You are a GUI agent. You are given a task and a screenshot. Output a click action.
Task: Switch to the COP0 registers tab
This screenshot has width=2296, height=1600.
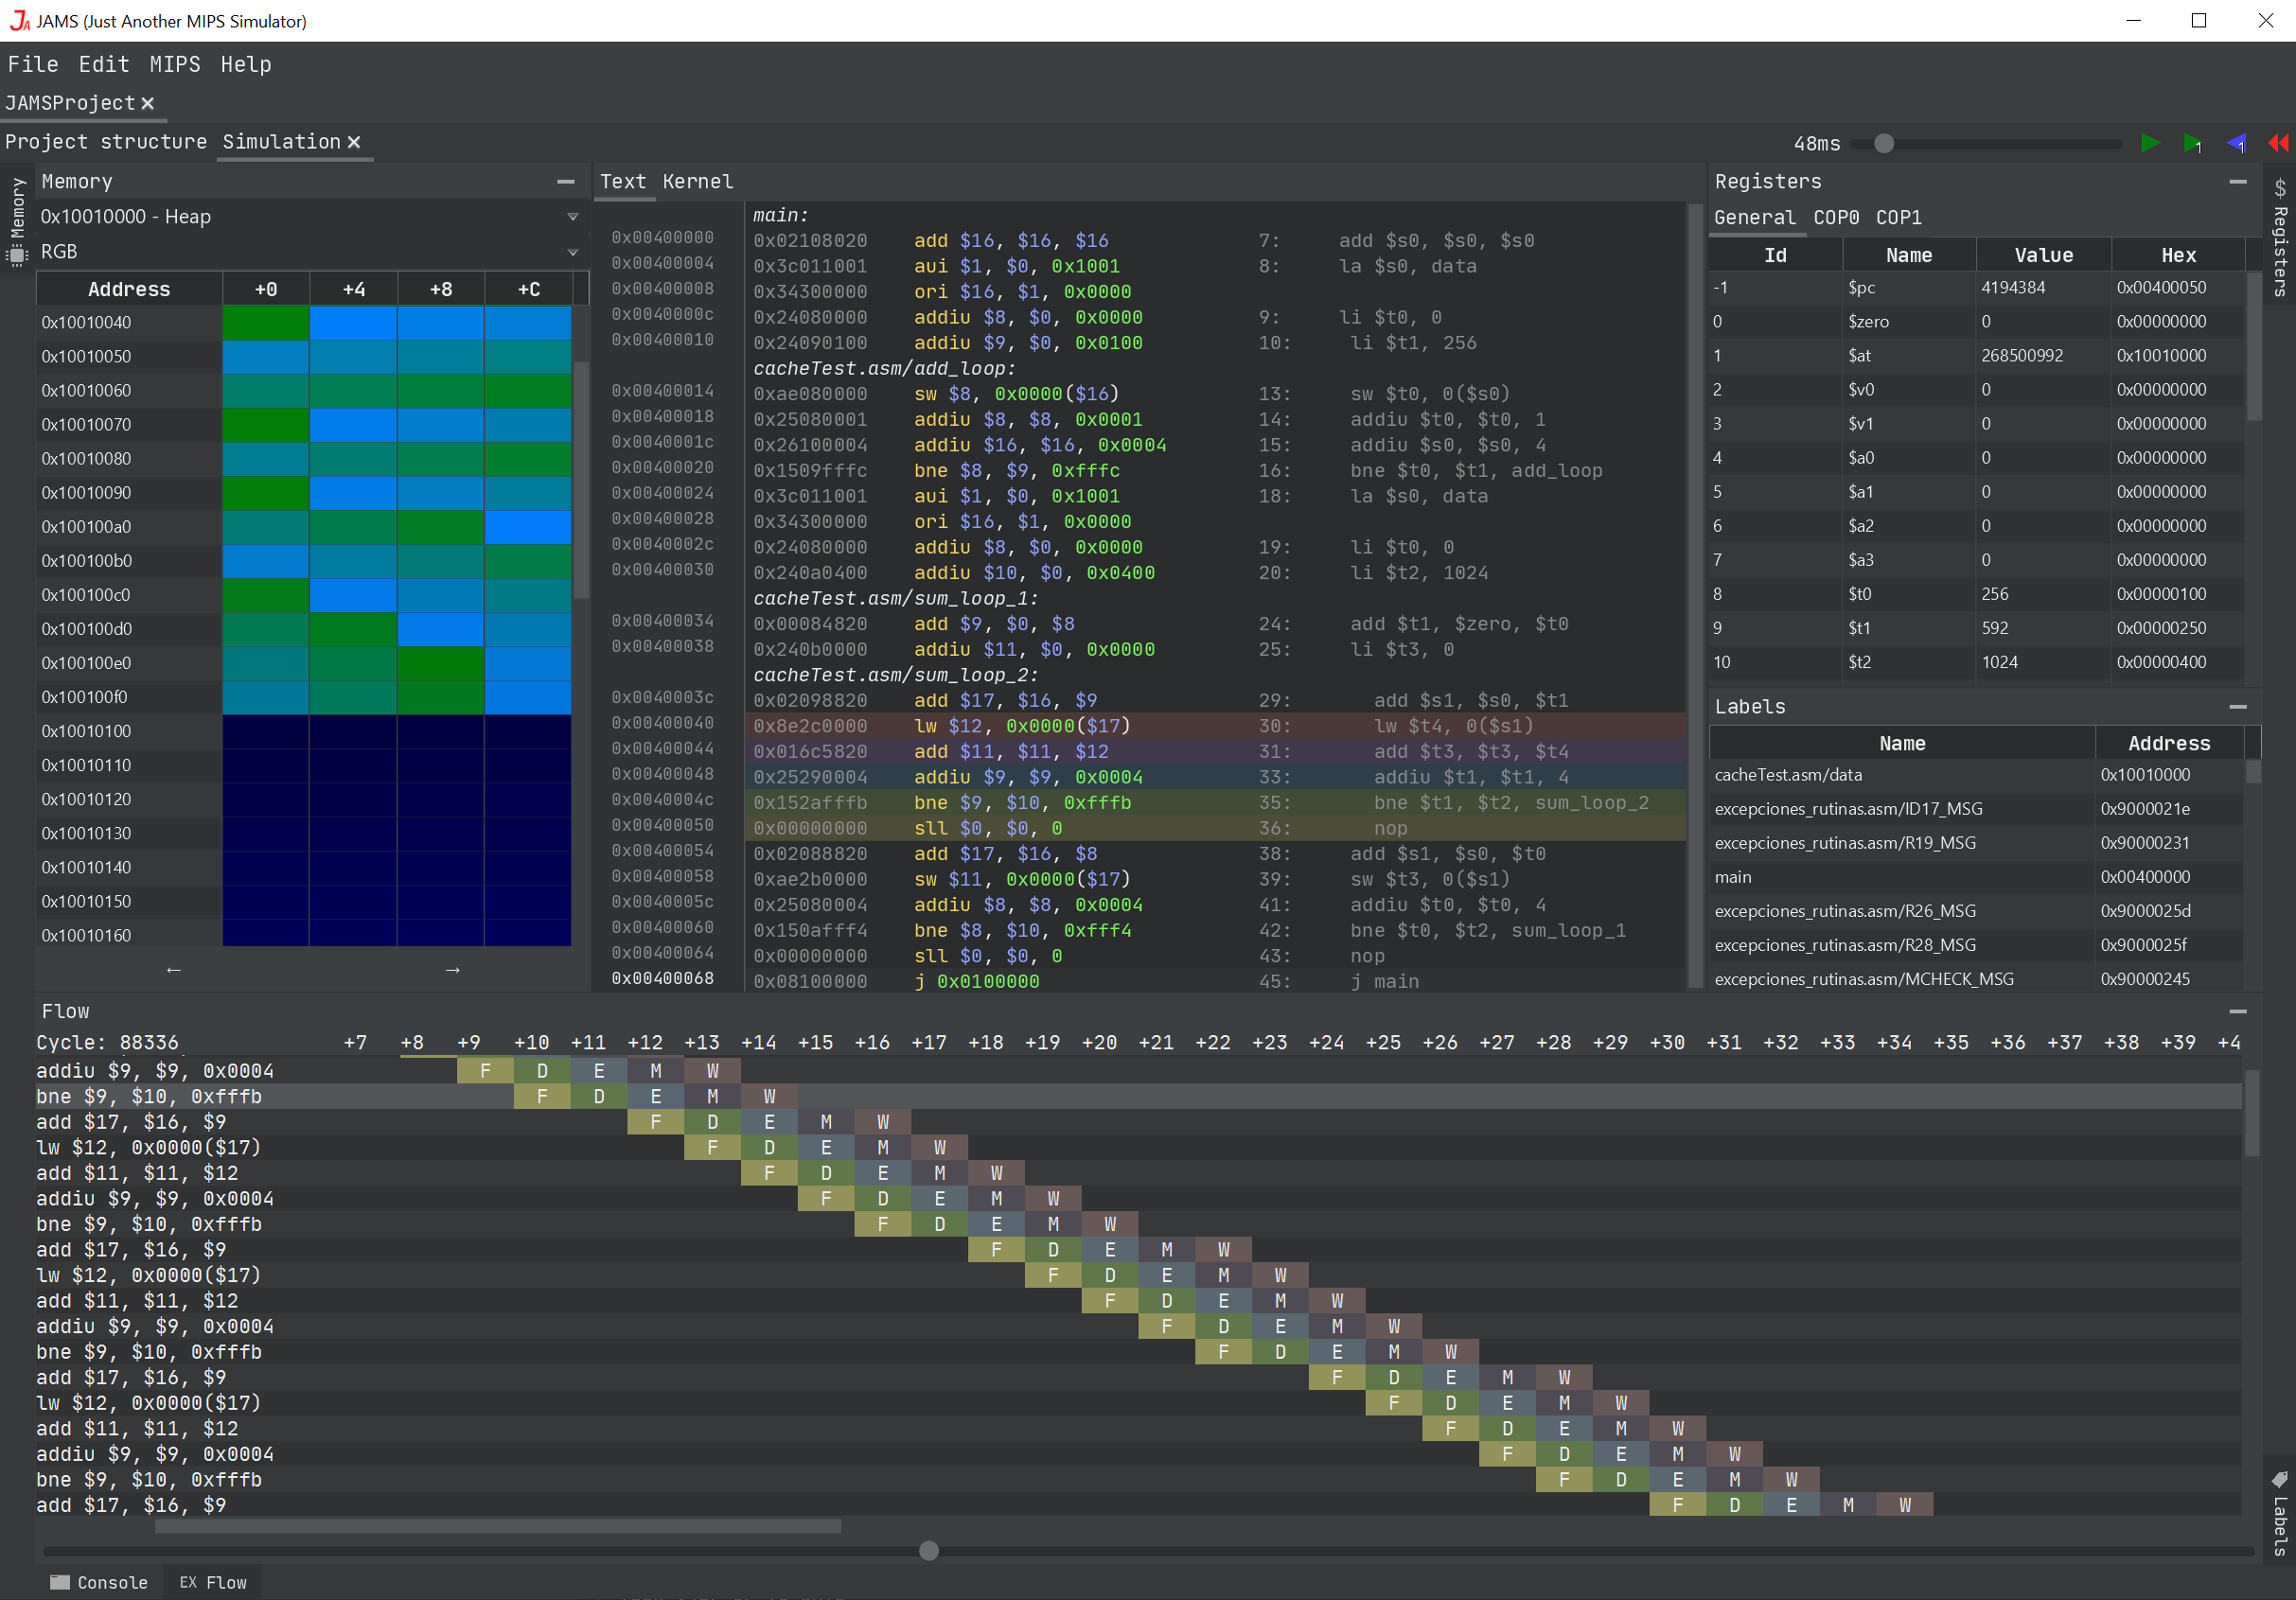1836,218
